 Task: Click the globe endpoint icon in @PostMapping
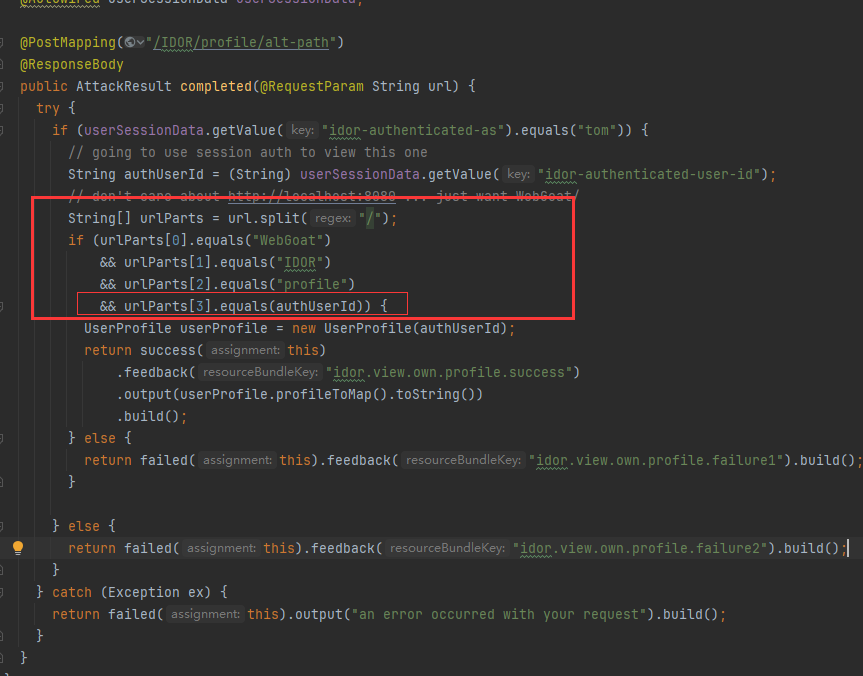(130, 42)
